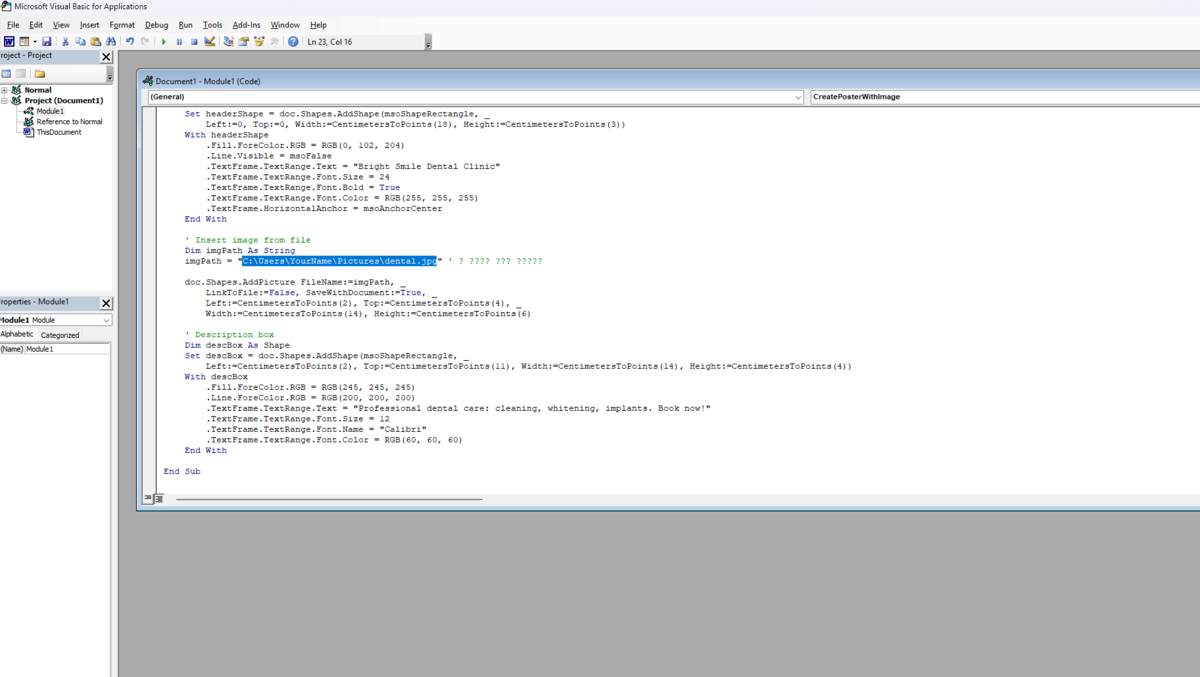Switch to Procedure View at the code window's bottom-left
This screenshot has height=677, width=1200.
pyautogui.click(x=148, y=498)
